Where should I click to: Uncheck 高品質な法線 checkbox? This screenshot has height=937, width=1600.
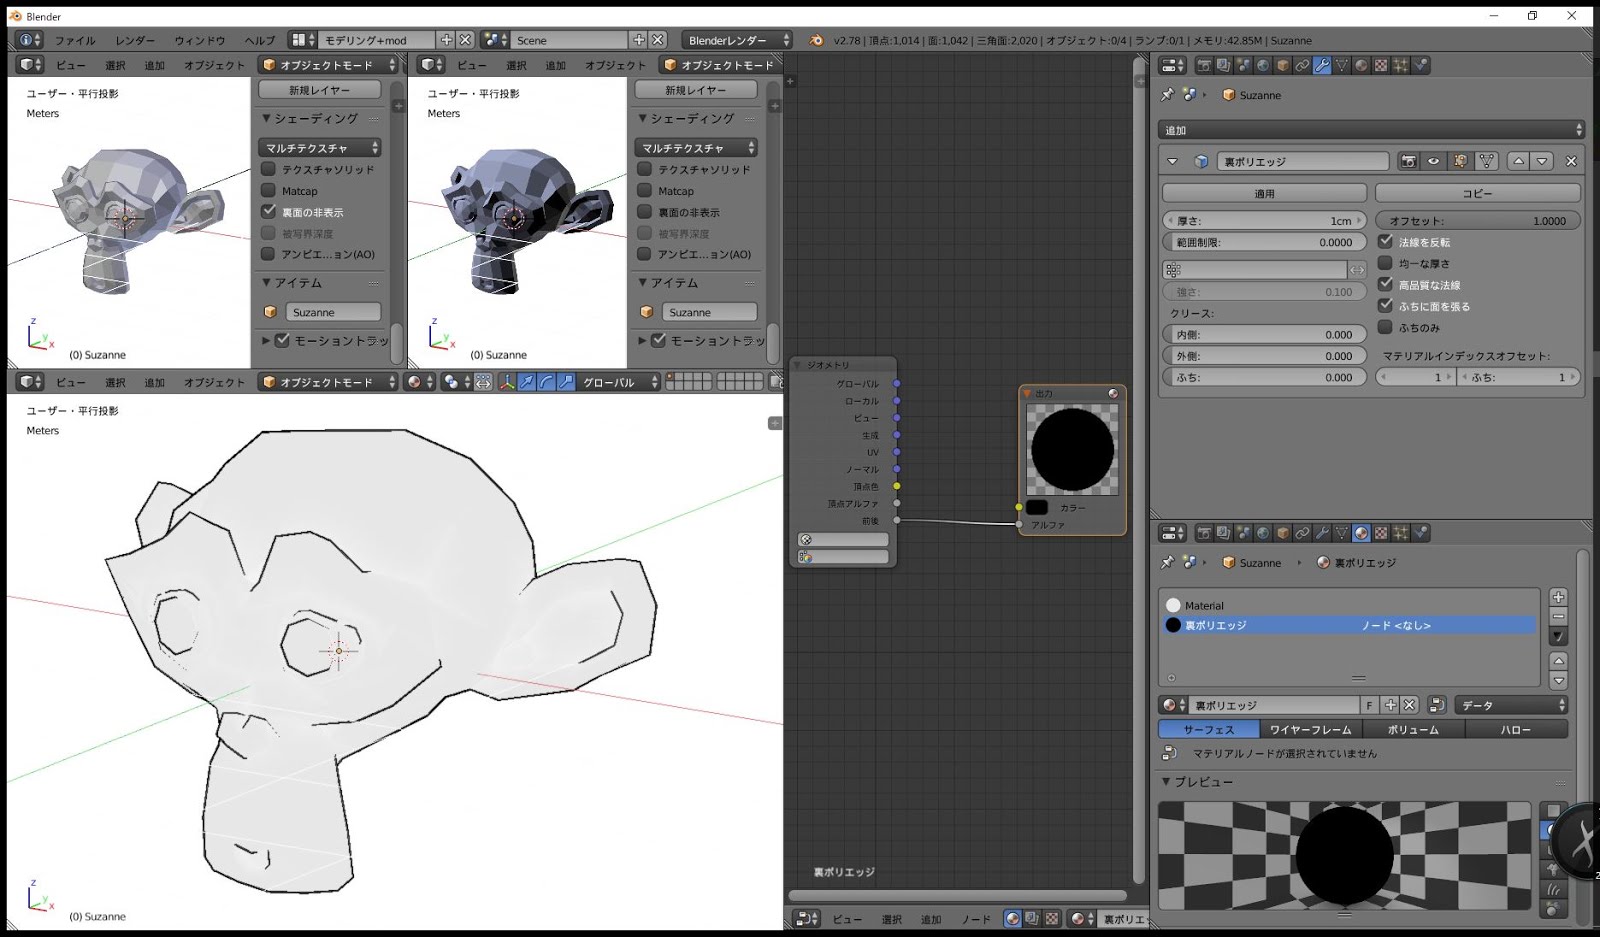(x=1385, y=284)
